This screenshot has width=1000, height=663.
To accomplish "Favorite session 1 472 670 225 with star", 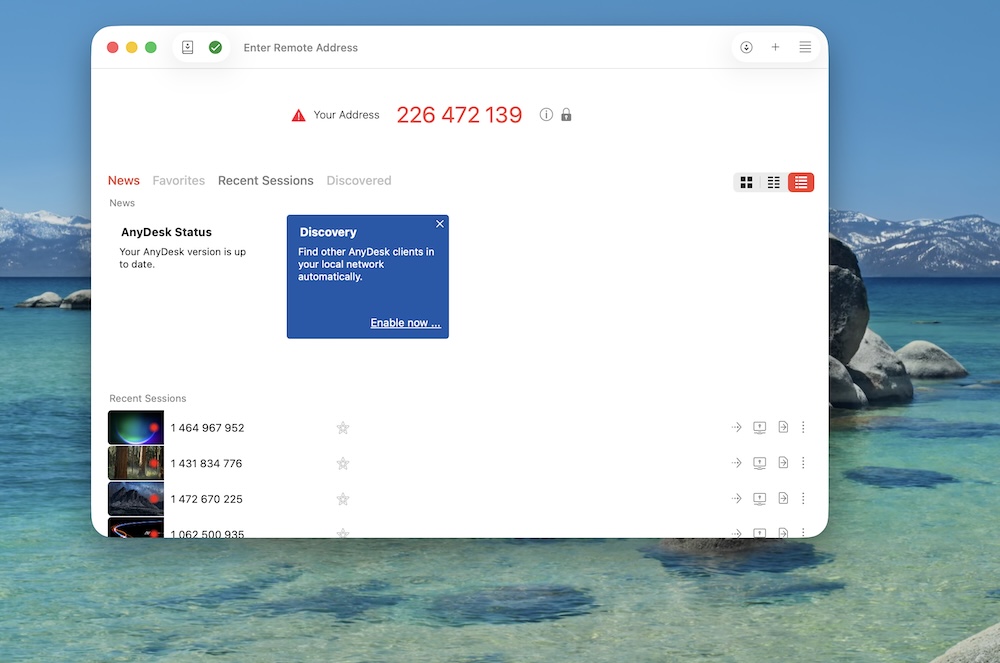I will (342, 499).
